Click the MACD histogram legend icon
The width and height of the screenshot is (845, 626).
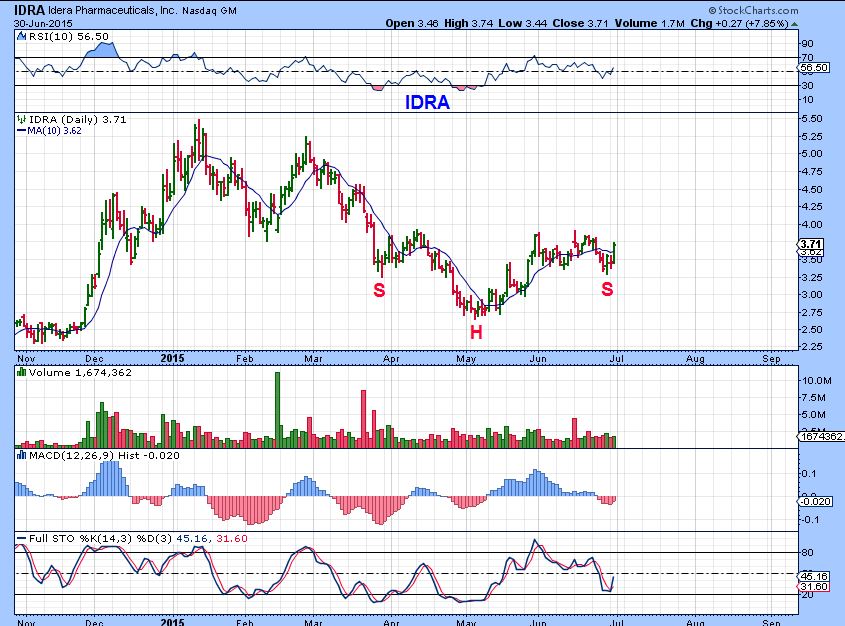tap(22, 455)
